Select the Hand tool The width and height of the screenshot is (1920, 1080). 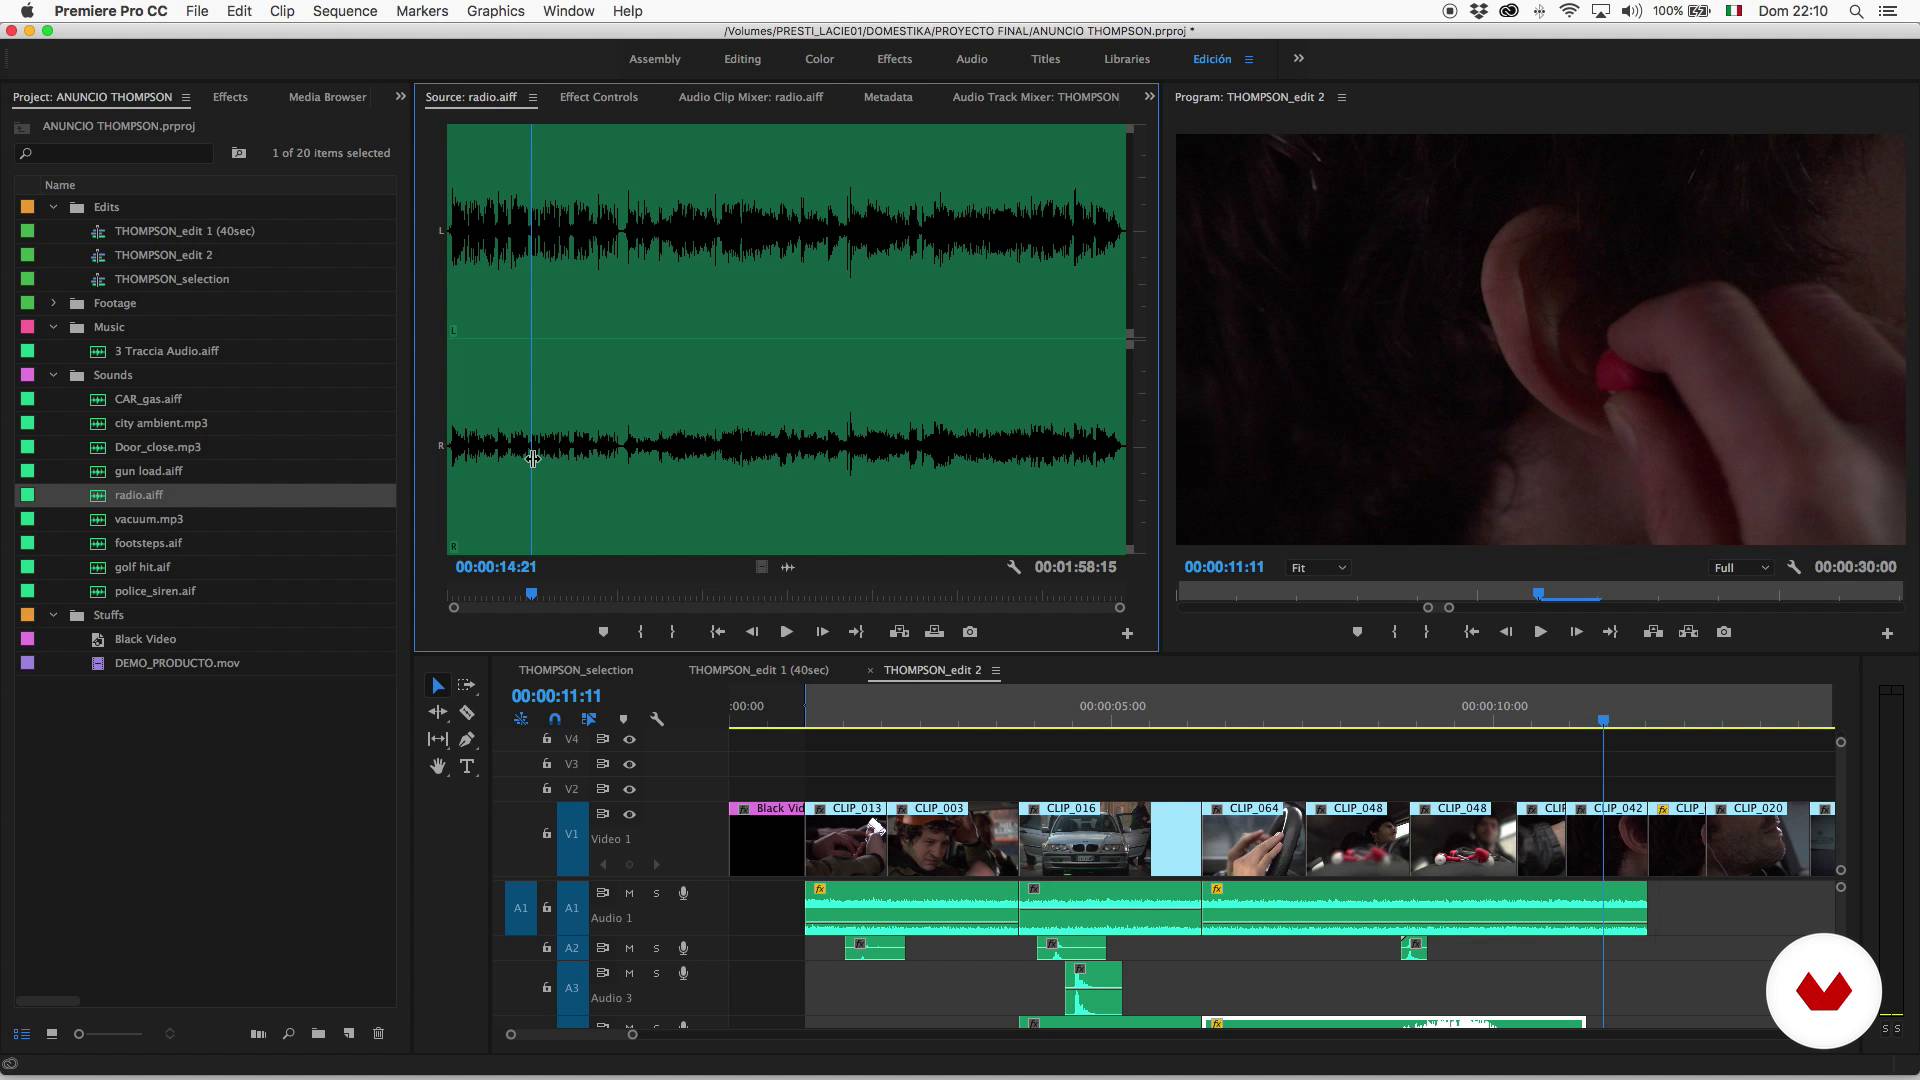coord(437,766)
